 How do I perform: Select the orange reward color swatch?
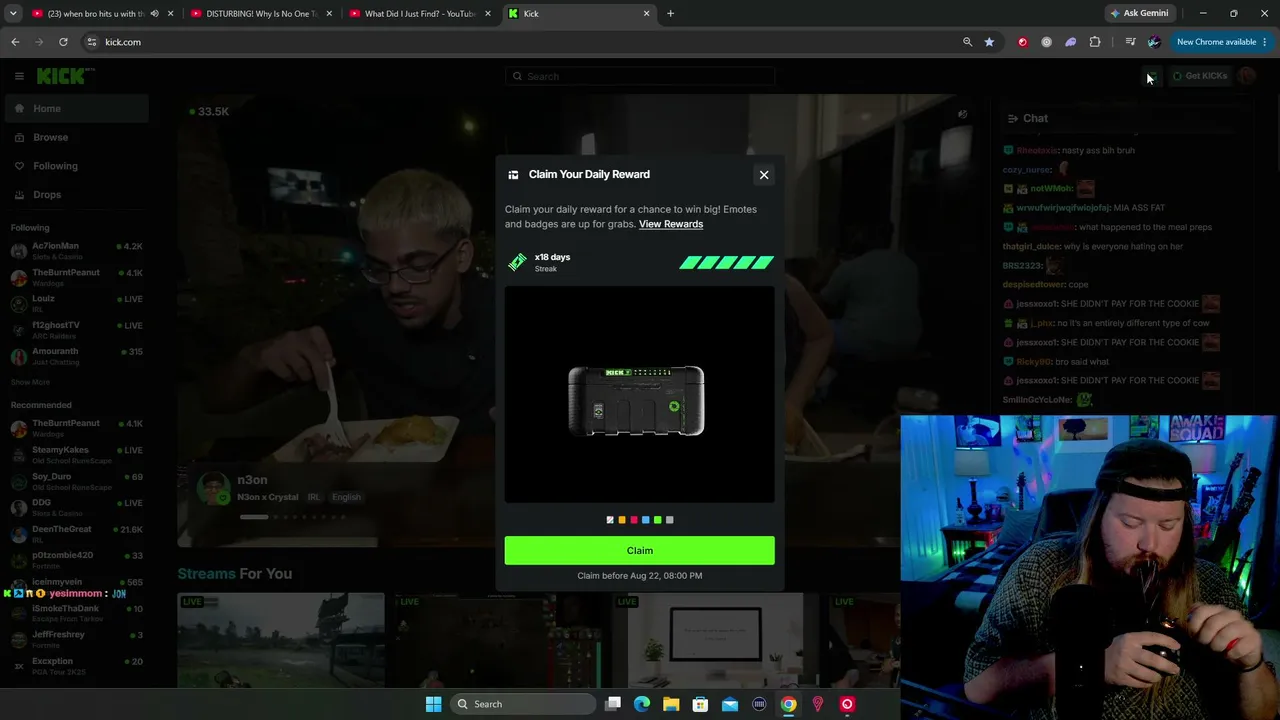[x=622, y=520]
